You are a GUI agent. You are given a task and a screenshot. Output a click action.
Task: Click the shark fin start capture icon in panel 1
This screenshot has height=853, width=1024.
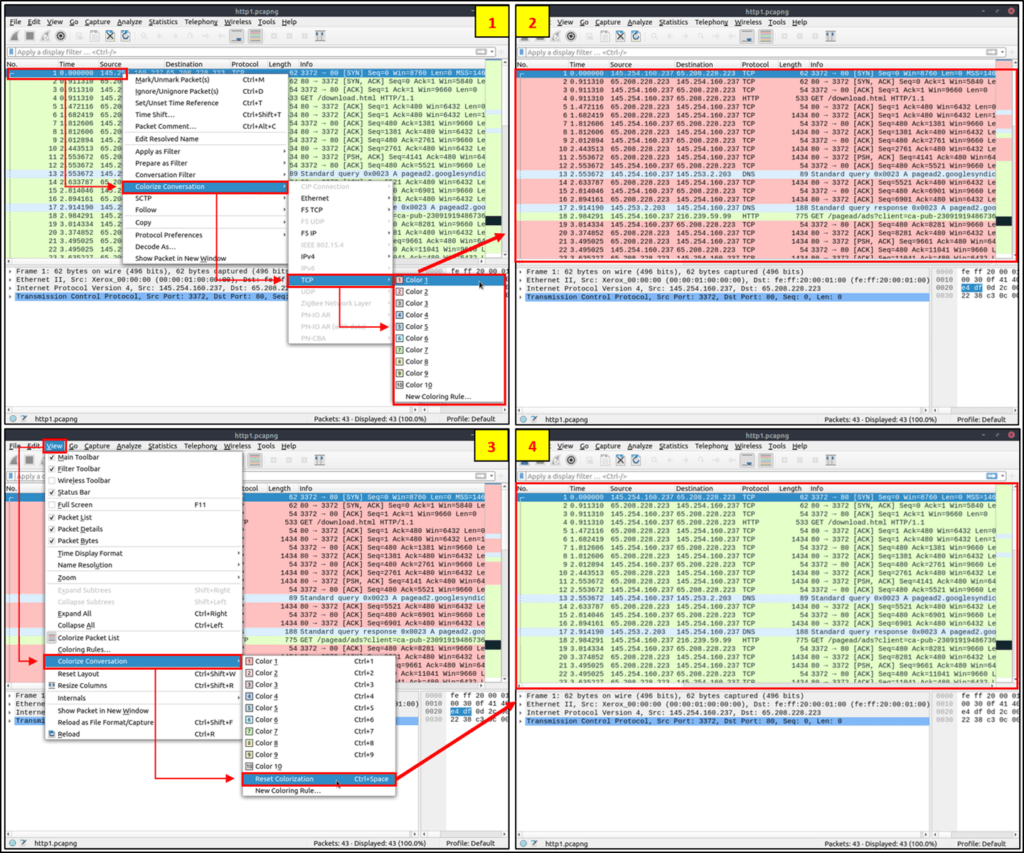[14, 36]
